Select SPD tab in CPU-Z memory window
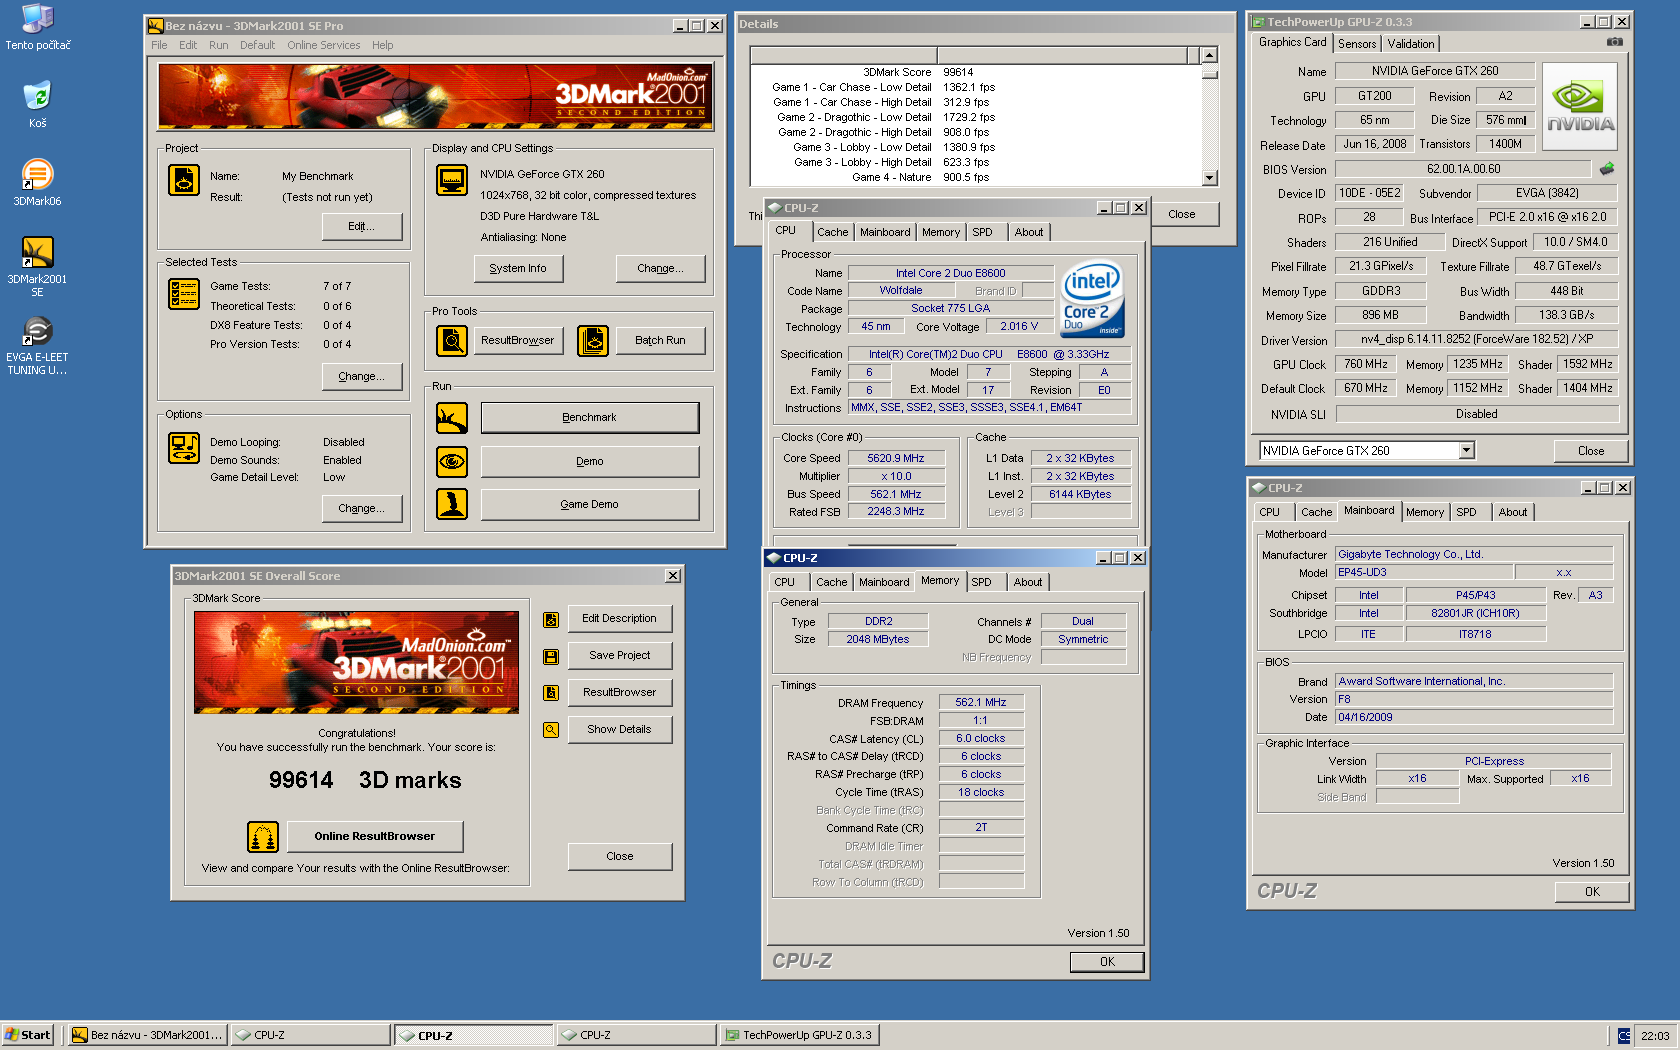This screenshot has width=1680, height=1050. [981, 582]
